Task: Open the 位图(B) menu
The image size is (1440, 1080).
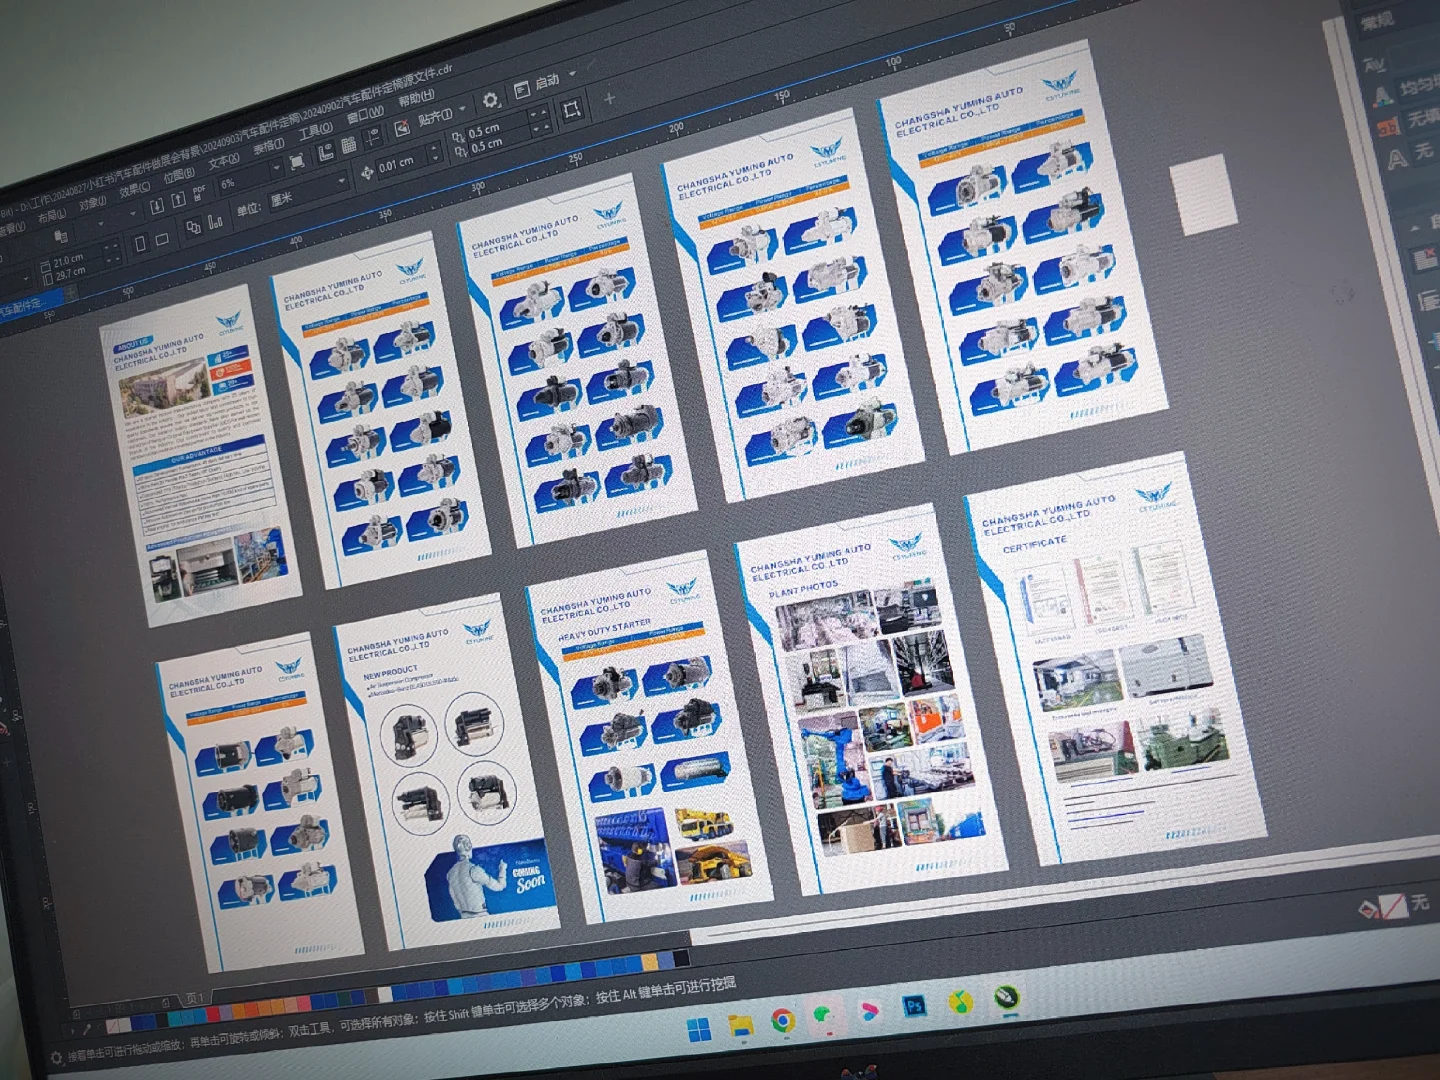Action: (179, 174)
